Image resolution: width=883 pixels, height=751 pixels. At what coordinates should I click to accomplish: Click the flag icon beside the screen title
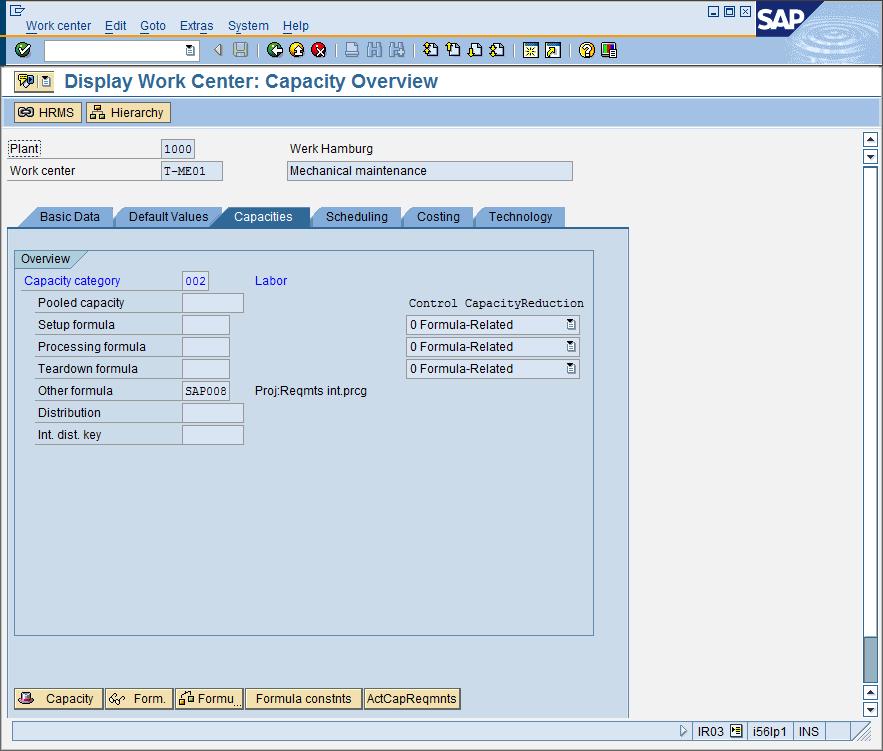[x=26, y=81]
